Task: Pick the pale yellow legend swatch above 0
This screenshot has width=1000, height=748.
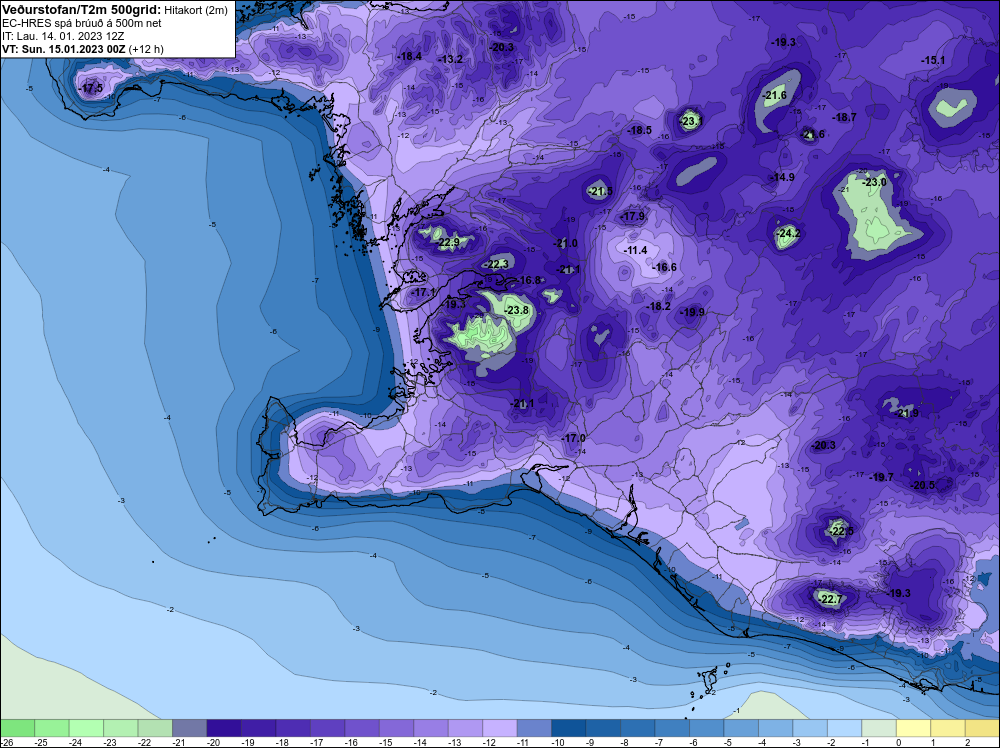Action: click(913, 728)
